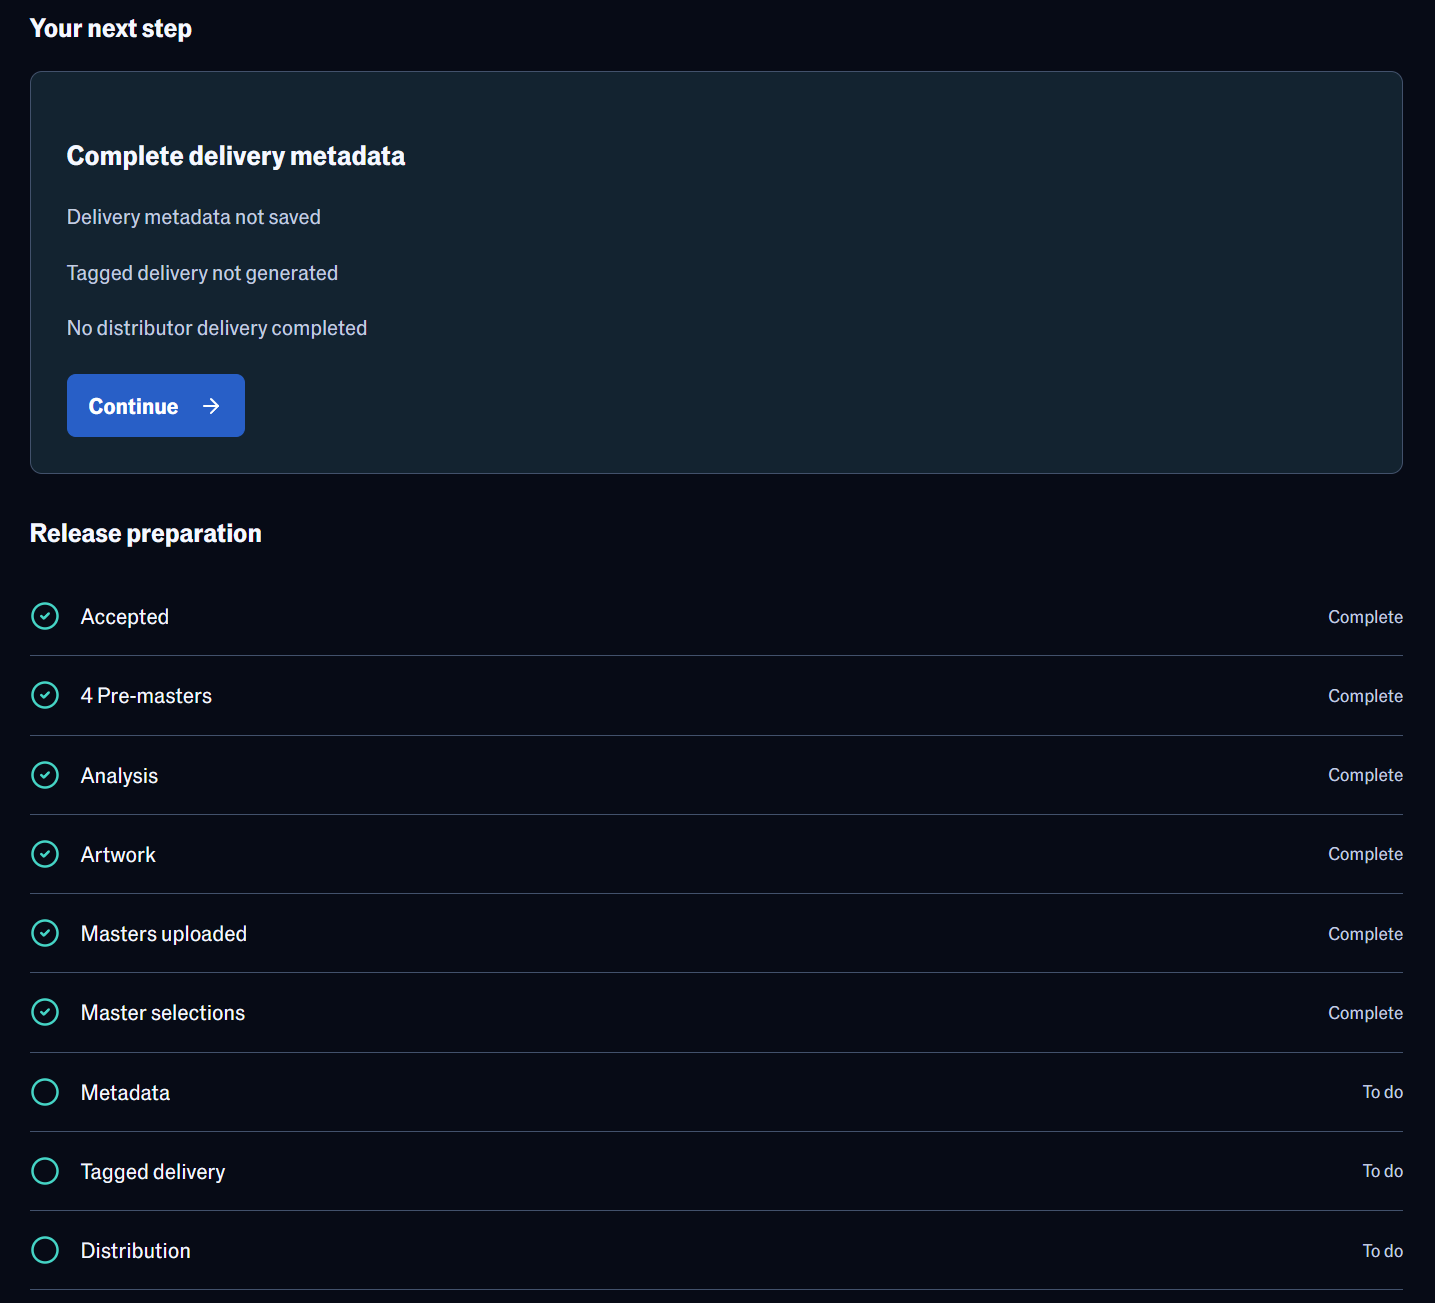The image size is (1435, 1303).
Task: Click Complete status on 4 Pre-masters row
Action: [1365, 696]
